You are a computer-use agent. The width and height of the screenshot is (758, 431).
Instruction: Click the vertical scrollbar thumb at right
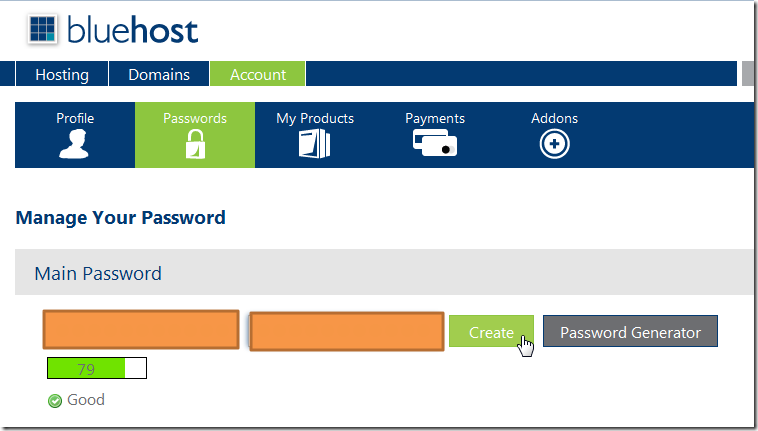click(748, 74)
